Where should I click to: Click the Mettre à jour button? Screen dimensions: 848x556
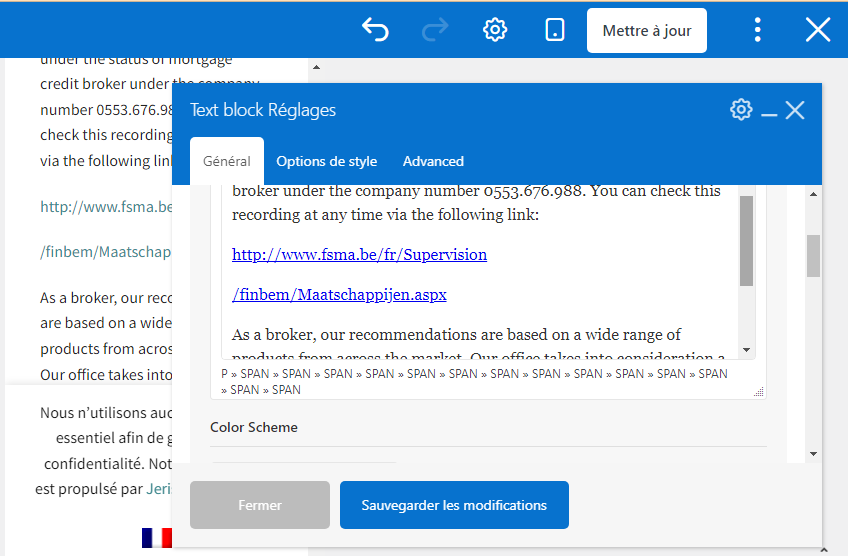click(647, 30)
